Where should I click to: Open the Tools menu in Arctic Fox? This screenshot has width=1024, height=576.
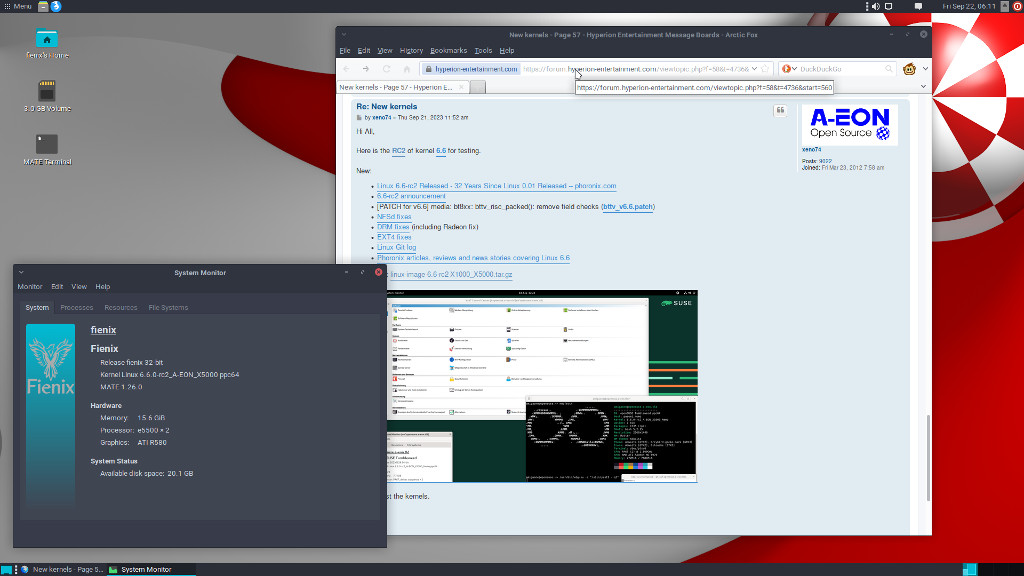[483, 50]
